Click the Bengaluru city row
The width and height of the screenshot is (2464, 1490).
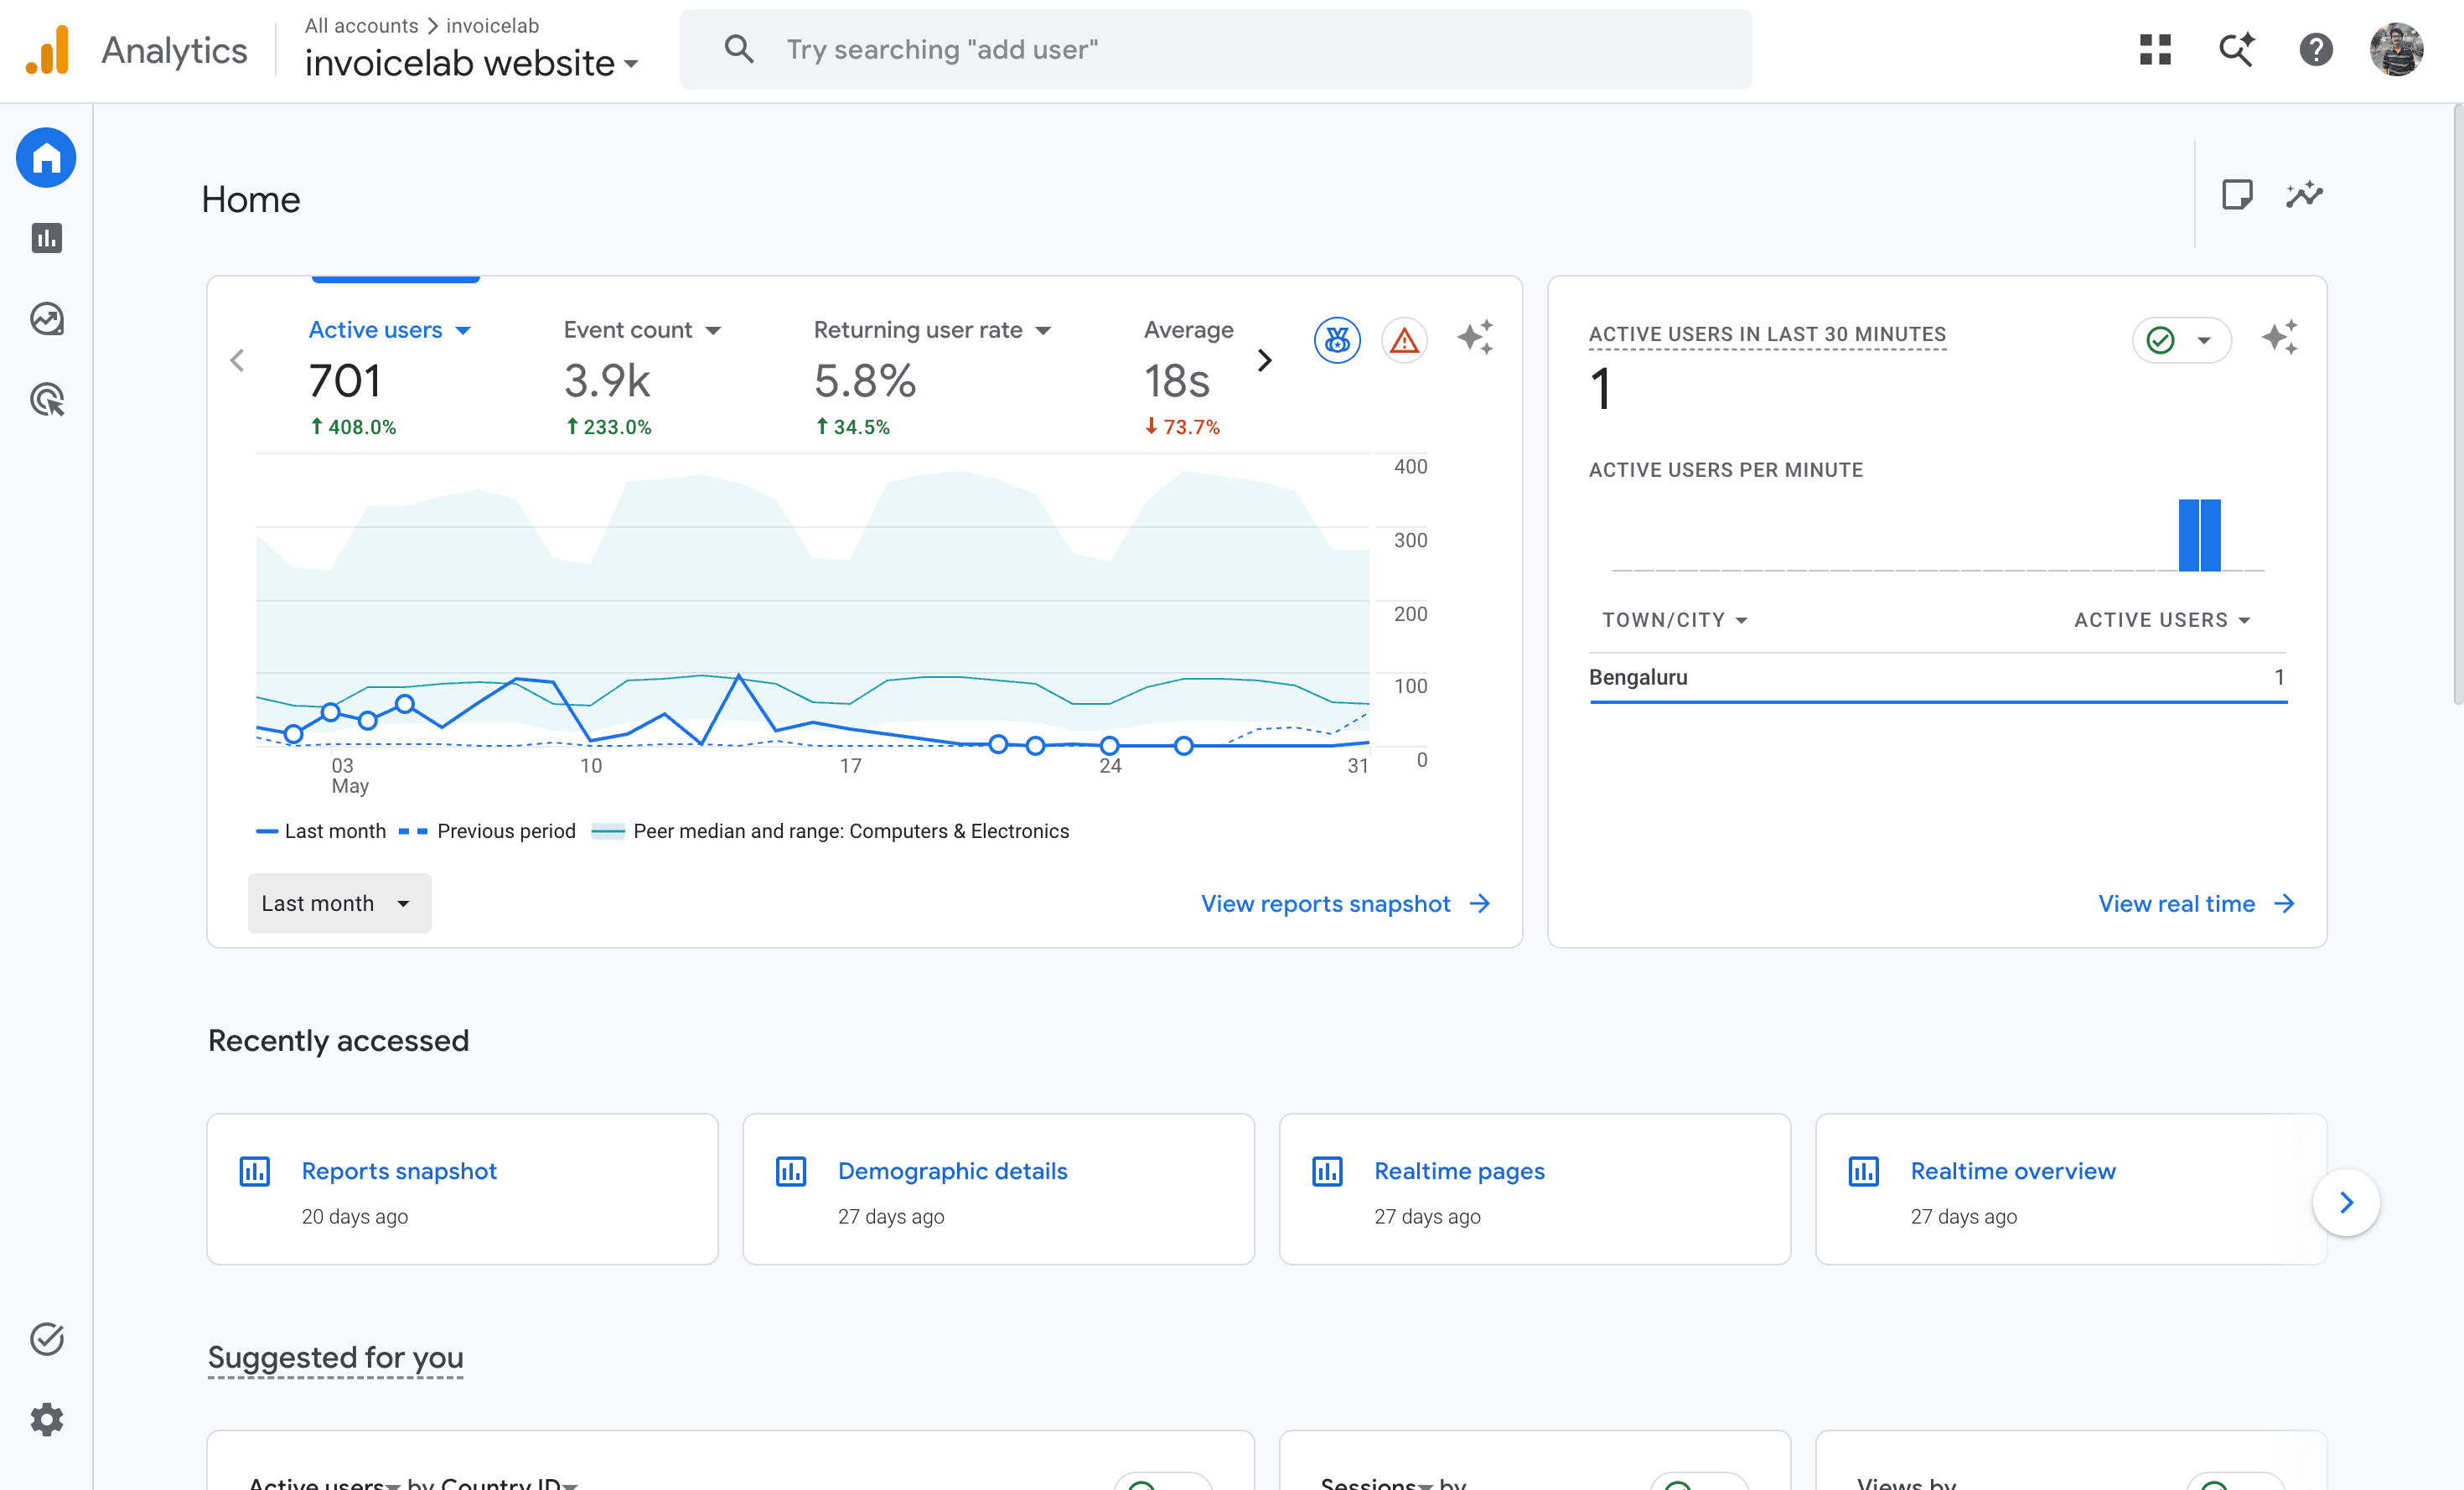click(1938, 678)
